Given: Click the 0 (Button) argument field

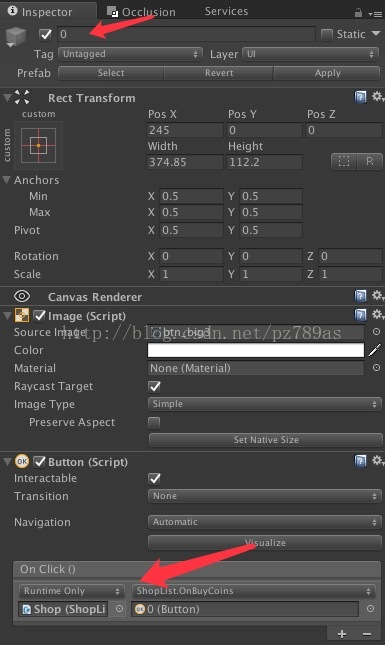Looking at the screenshot, I should click(245, 609).
